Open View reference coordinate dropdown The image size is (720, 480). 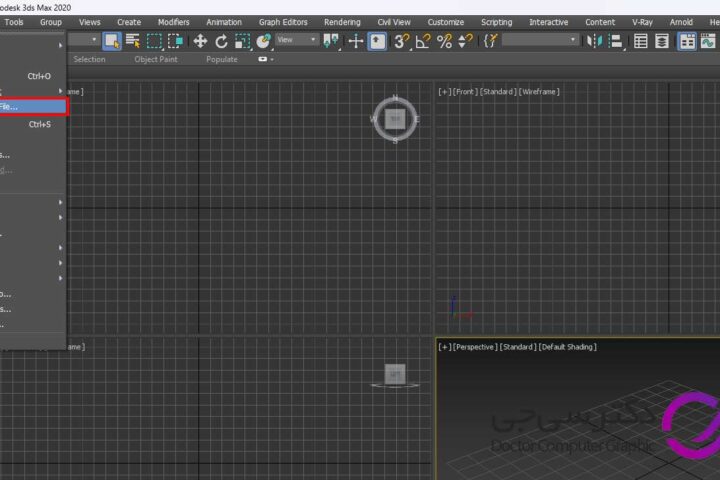coord(297,40)
